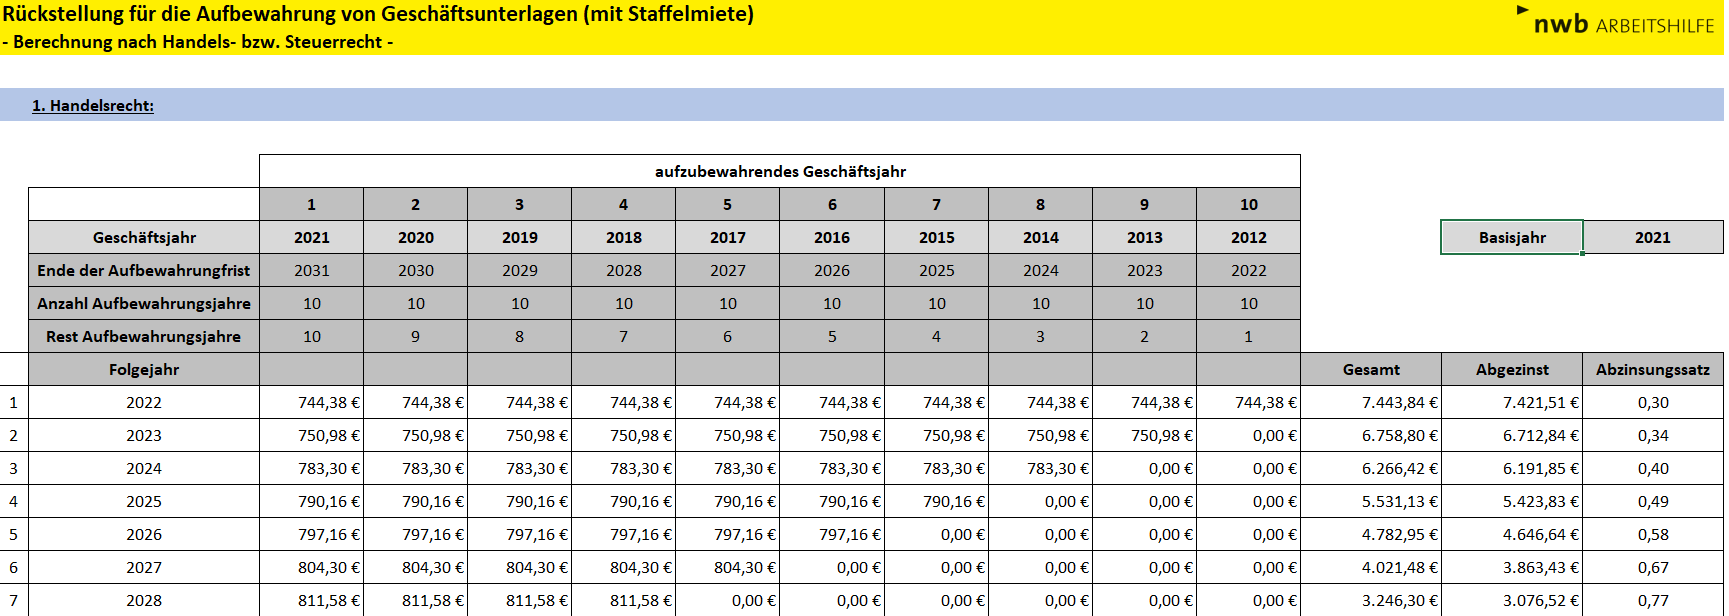Select the end-of-retention year 2031 cell
The image size is (1729, 616).
(311, 270)
